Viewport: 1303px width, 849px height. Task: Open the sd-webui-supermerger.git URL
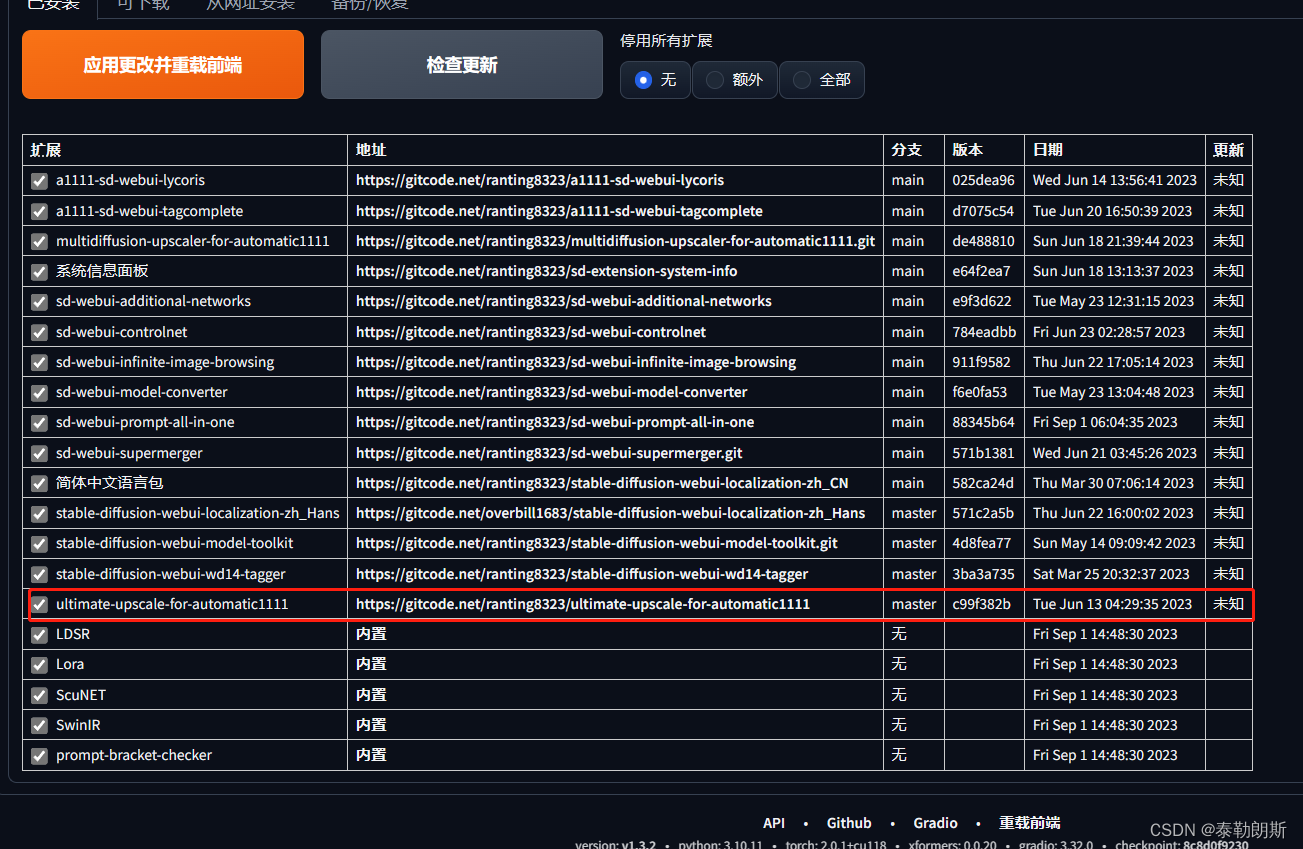coord(549,453)
